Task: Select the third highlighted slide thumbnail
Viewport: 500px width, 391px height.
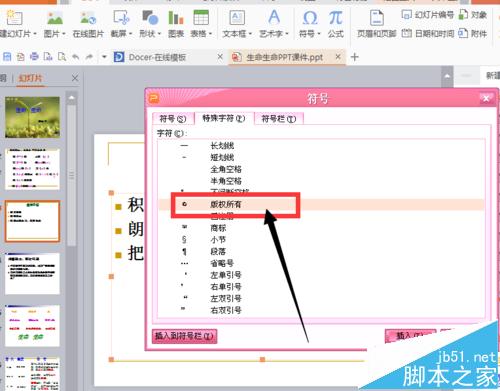Action: point(32,221)
